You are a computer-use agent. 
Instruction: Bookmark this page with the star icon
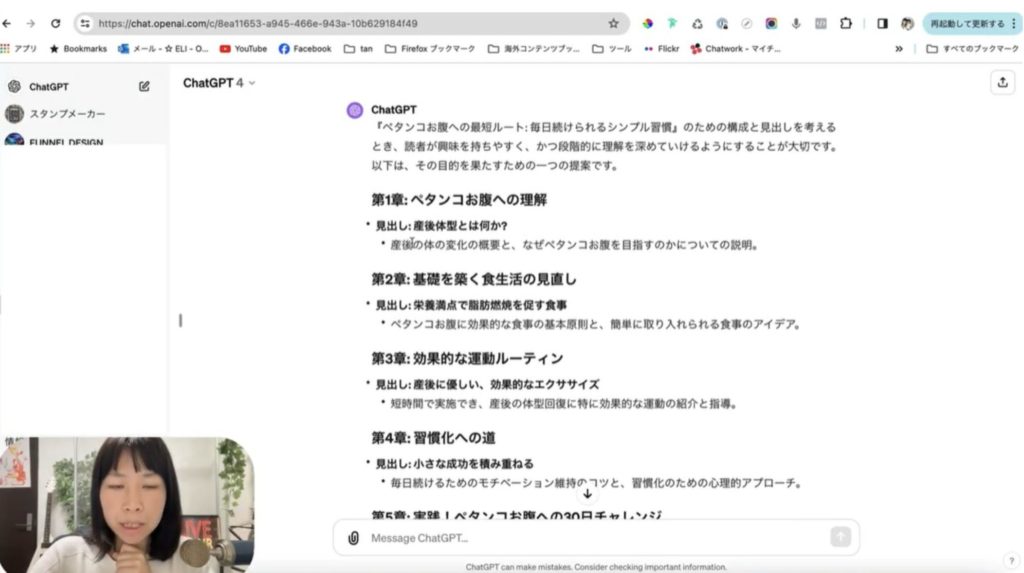(x=613, y=24)
